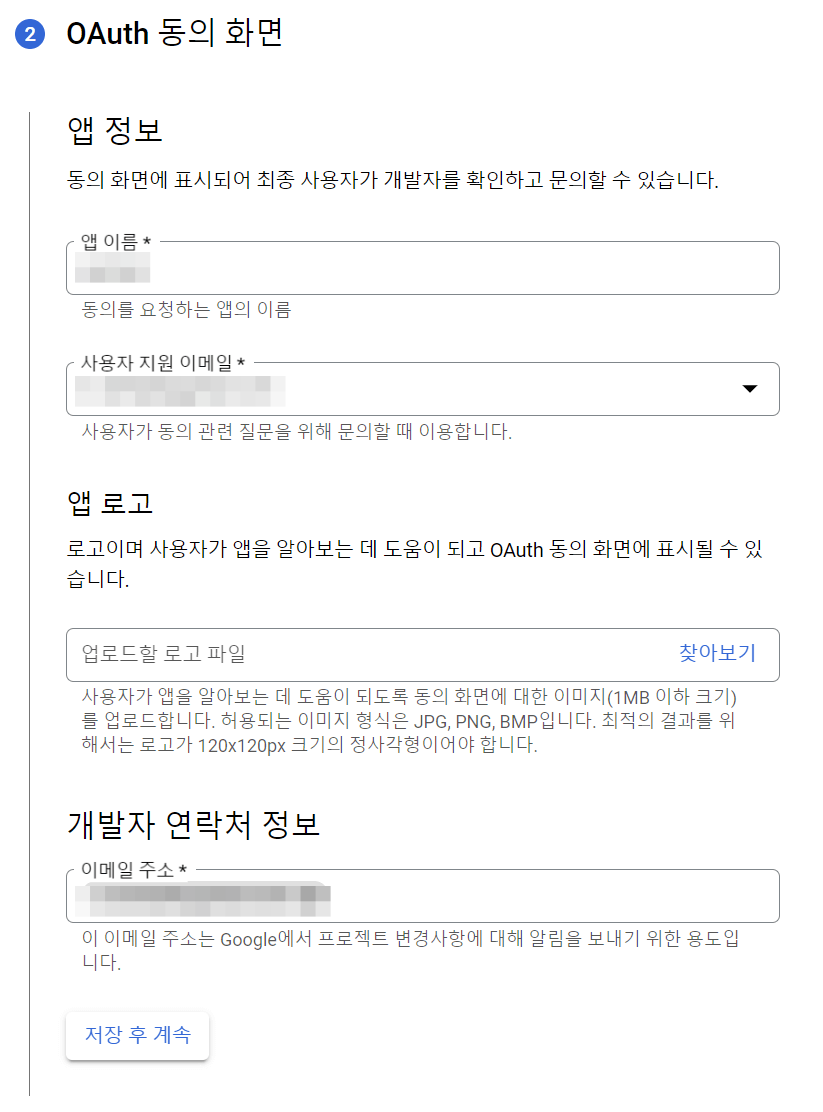The height and width of the screenshot is (1112, 823).
Task: Click the 저장 후 계속 button
Action: click(137, 1035)
